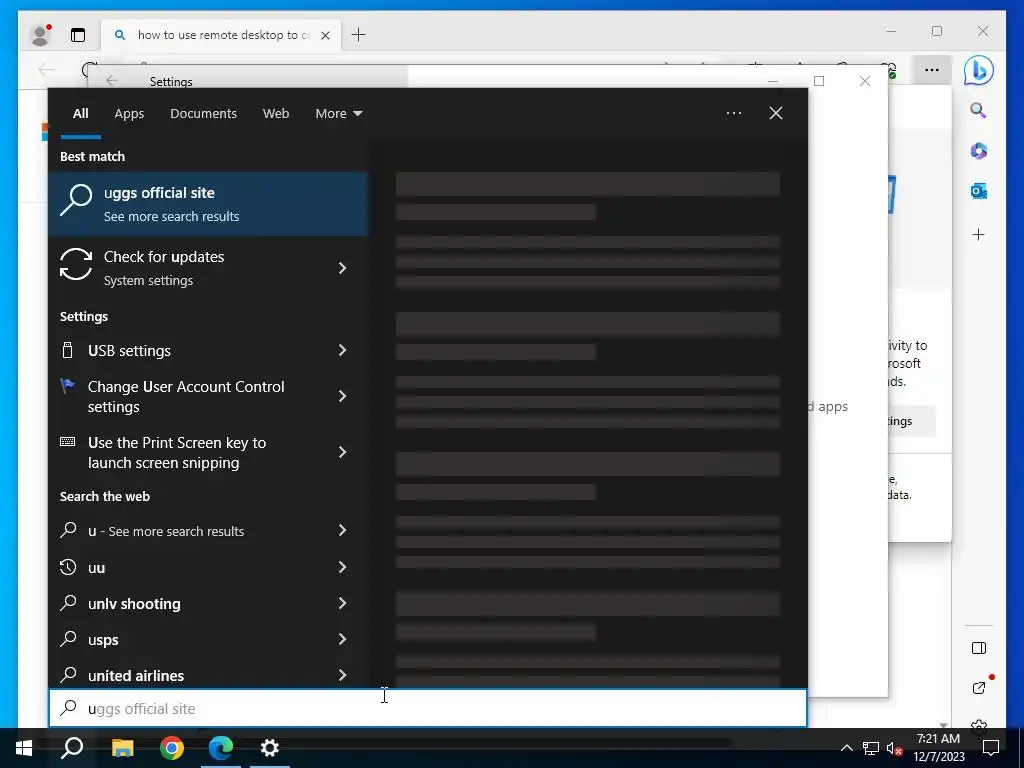Click the Check for updates sync icon
The height and width of the screenshot is (768, 1024).
pyautogui.click(x=76, y=264)
